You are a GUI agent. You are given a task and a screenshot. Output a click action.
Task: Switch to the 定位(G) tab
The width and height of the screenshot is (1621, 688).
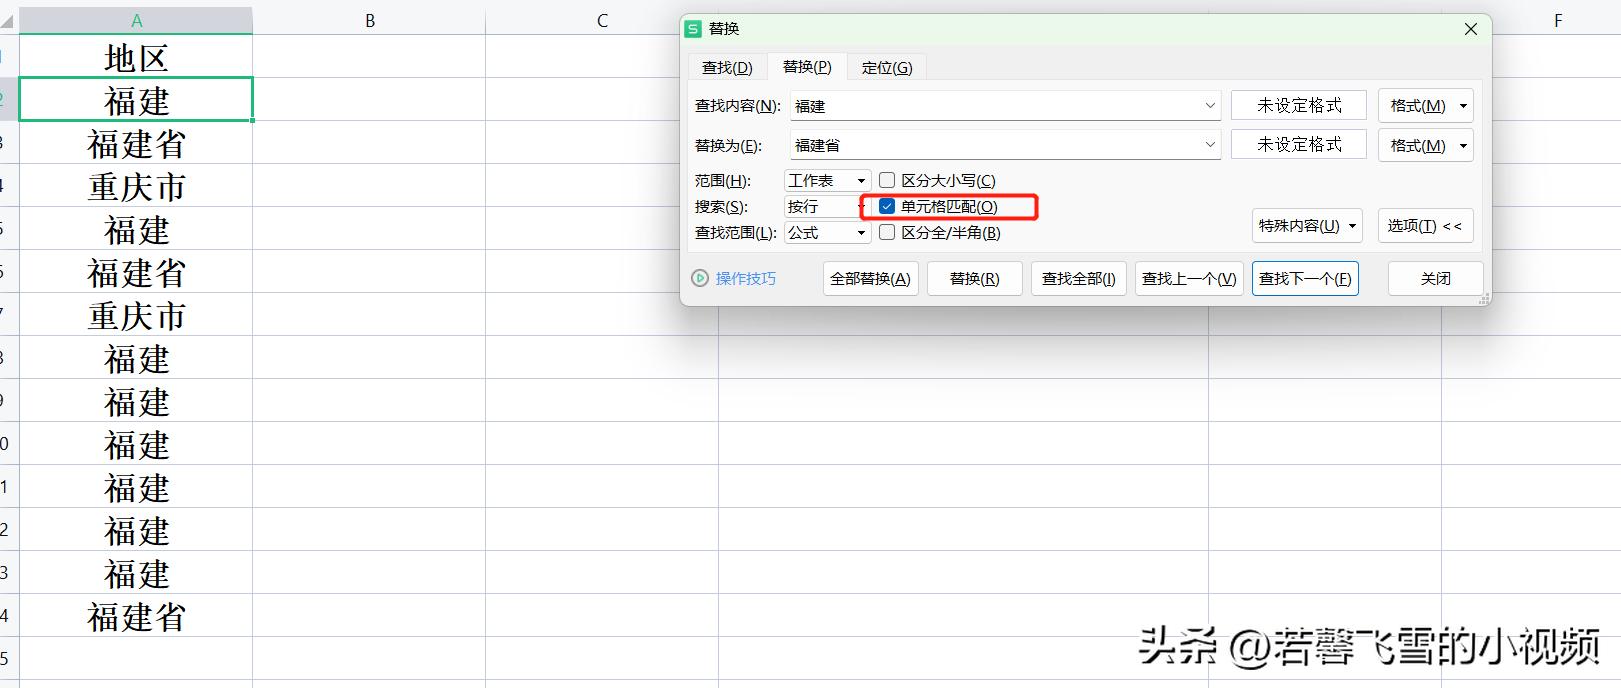(x=887, y=67)
